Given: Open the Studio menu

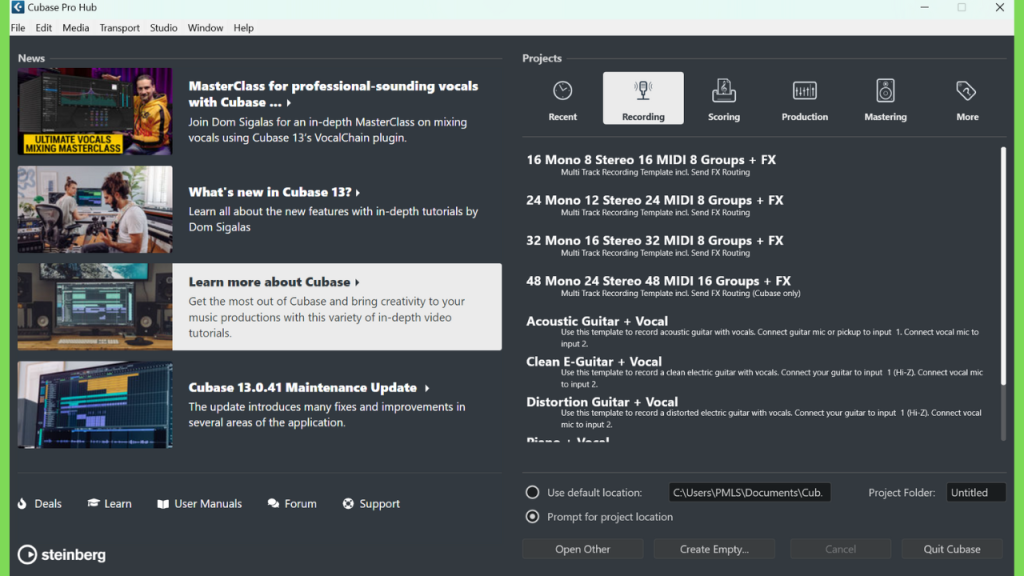Looking at the screenshot, I should pyautogui.click(x=163, y=28).
